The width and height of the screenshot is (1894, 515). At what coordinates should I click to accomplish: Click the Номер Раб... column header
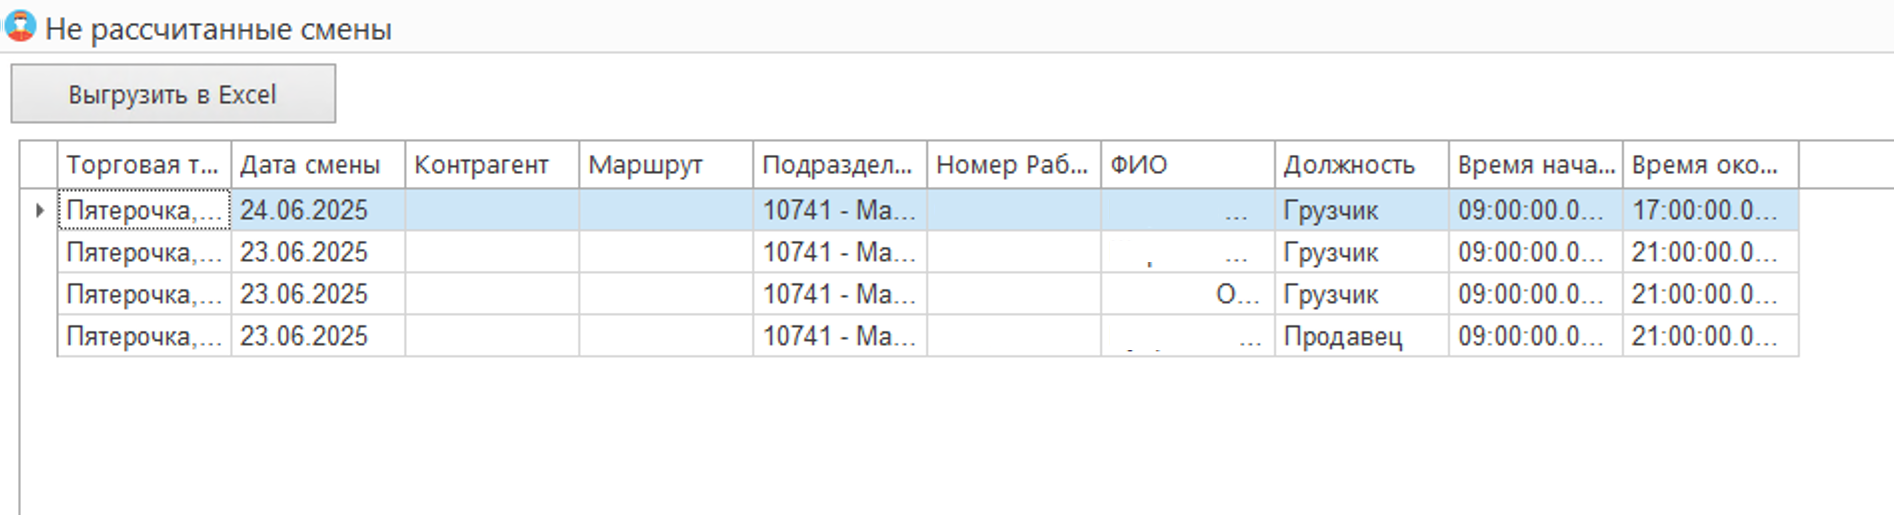1014,165
